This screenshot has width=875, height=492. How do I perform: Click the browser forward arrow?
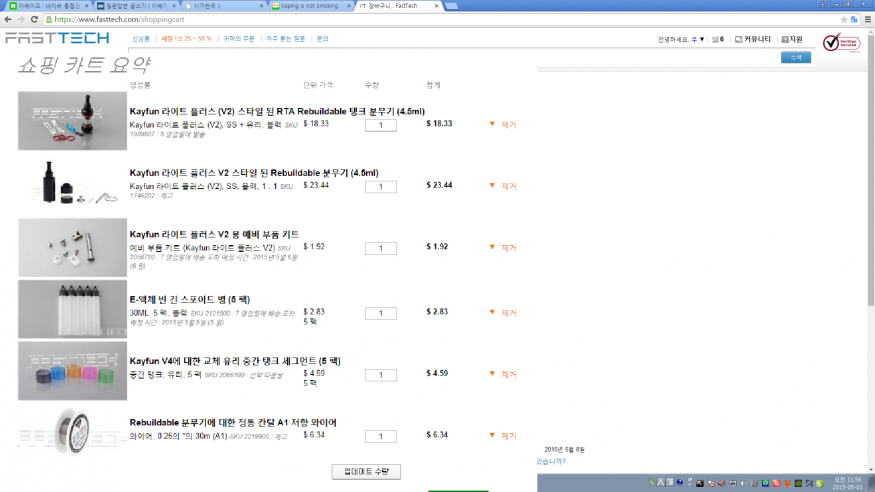coord(21,19)
